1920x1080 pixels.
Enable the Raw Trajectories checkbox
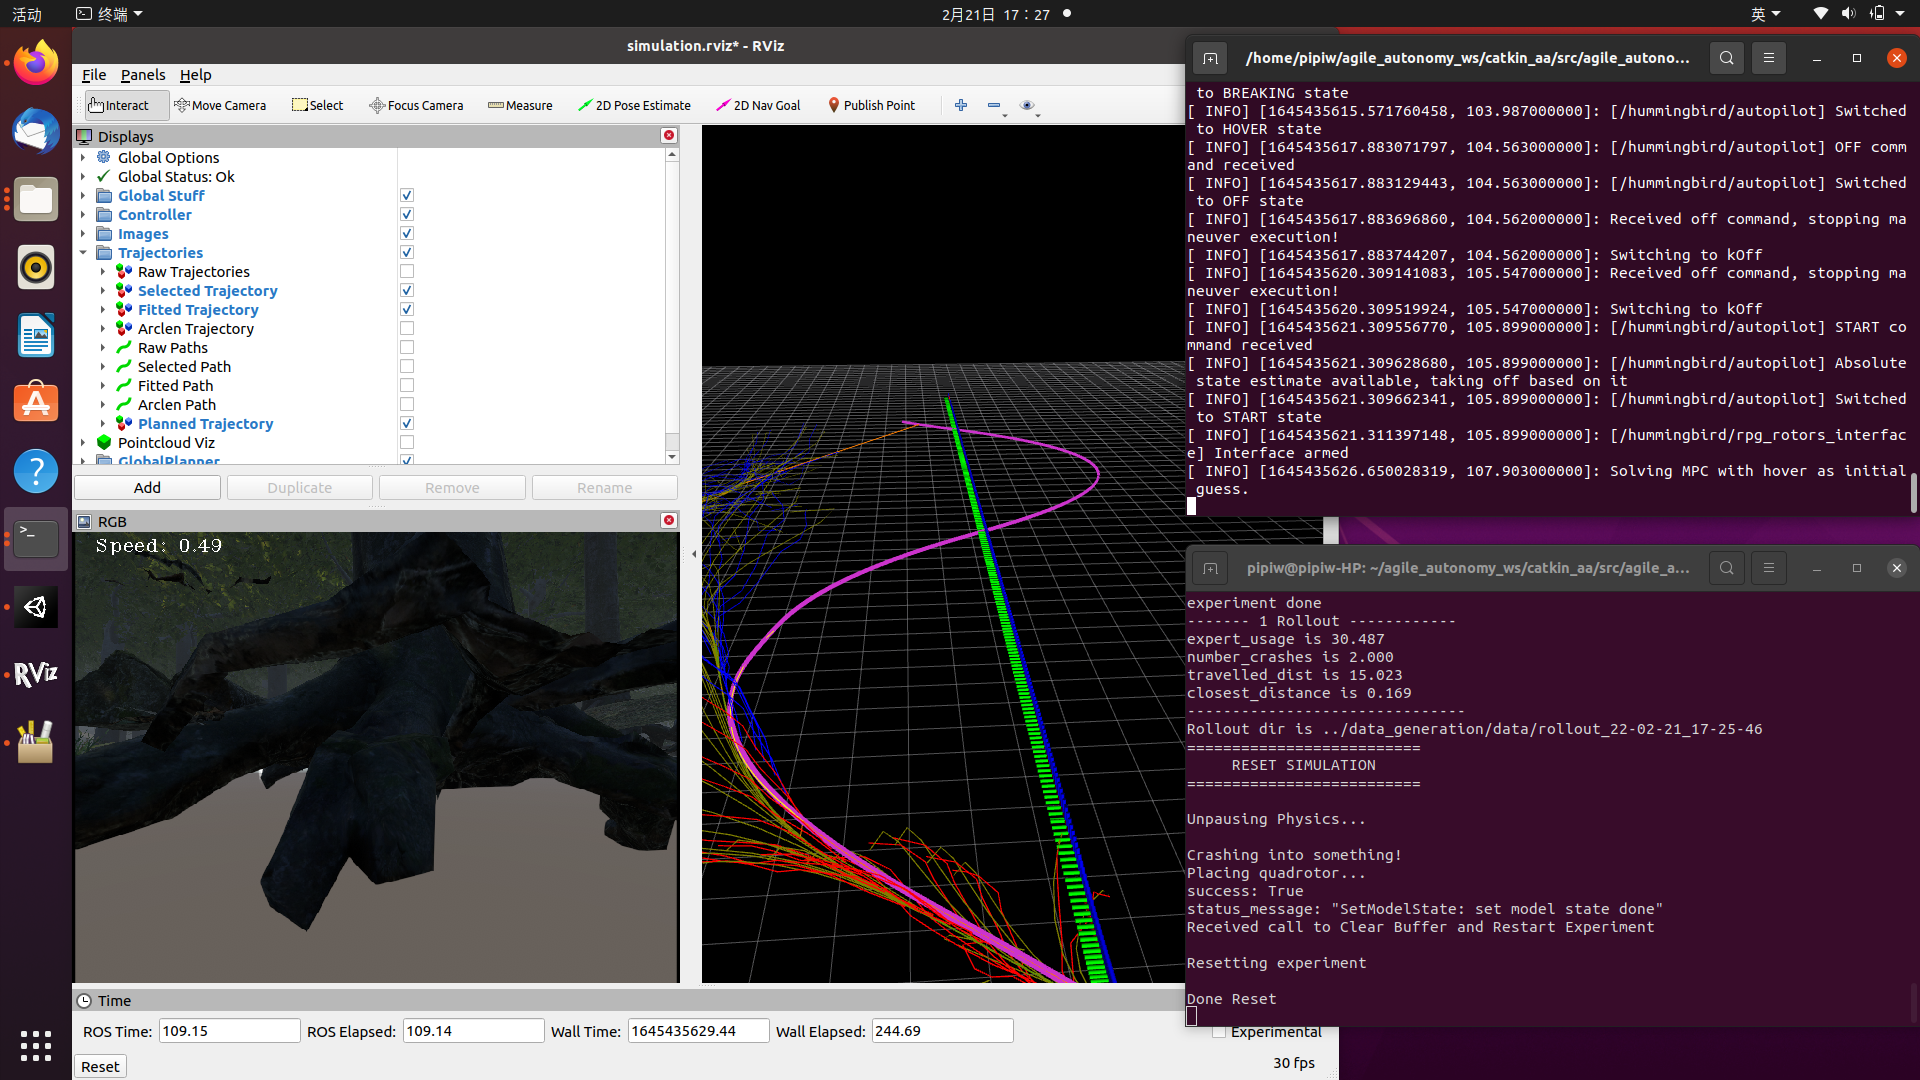point(407,271)
